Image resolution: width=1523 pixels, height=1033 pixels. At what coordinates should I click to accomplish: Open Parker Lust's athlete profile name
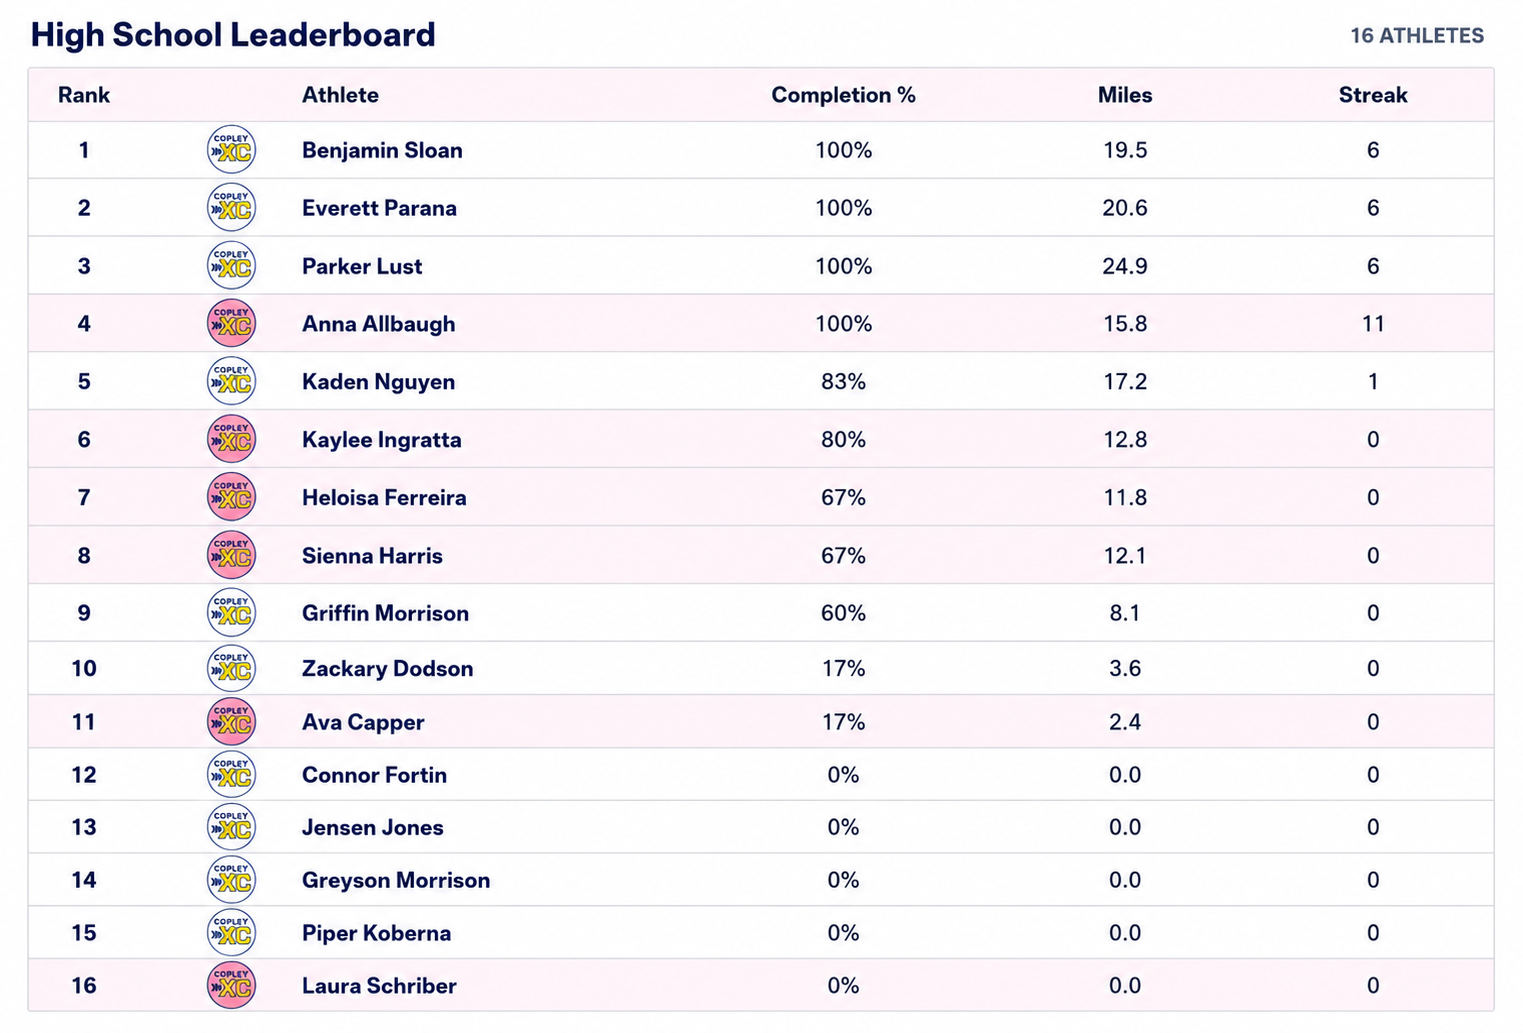click(362, 266)
